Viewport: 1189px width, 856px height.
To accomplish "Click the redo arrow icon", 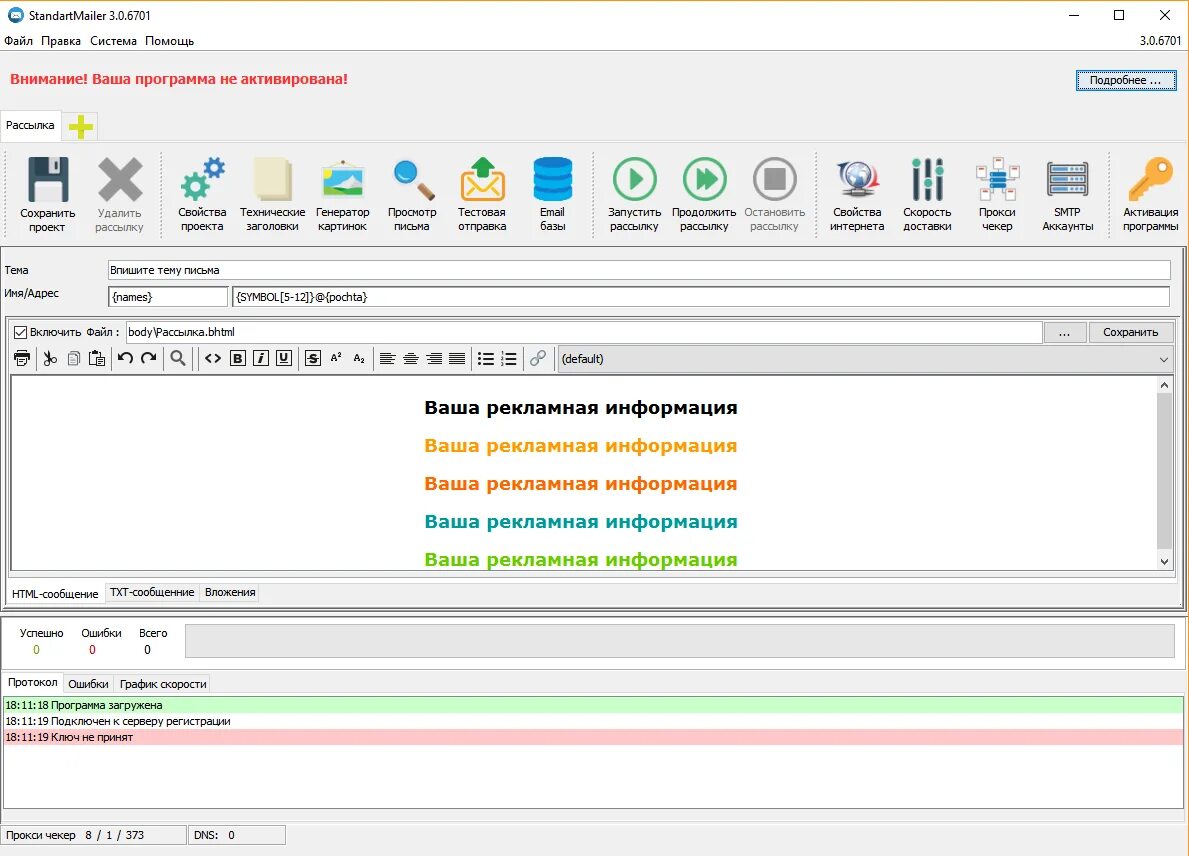I will tap(149, 358).
